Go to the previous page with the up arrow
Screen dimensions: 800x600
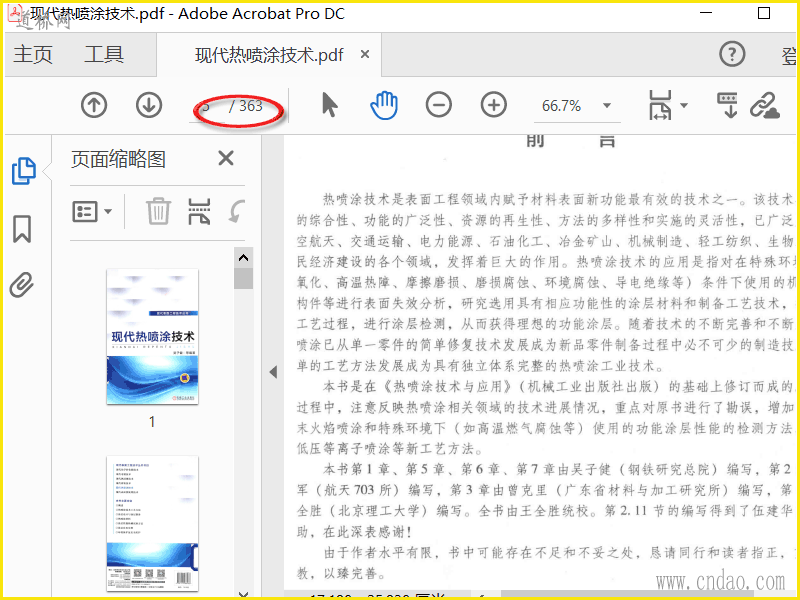click(94, 106)
